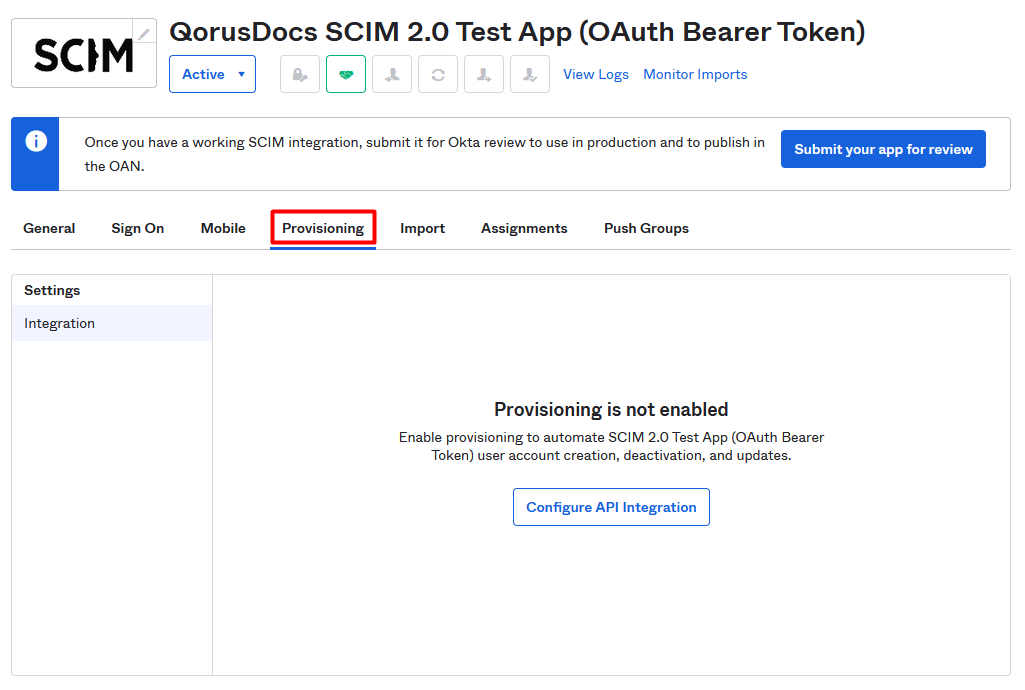
Task: Click the banner text about Okta review
Action: click(x=425, y=154)
